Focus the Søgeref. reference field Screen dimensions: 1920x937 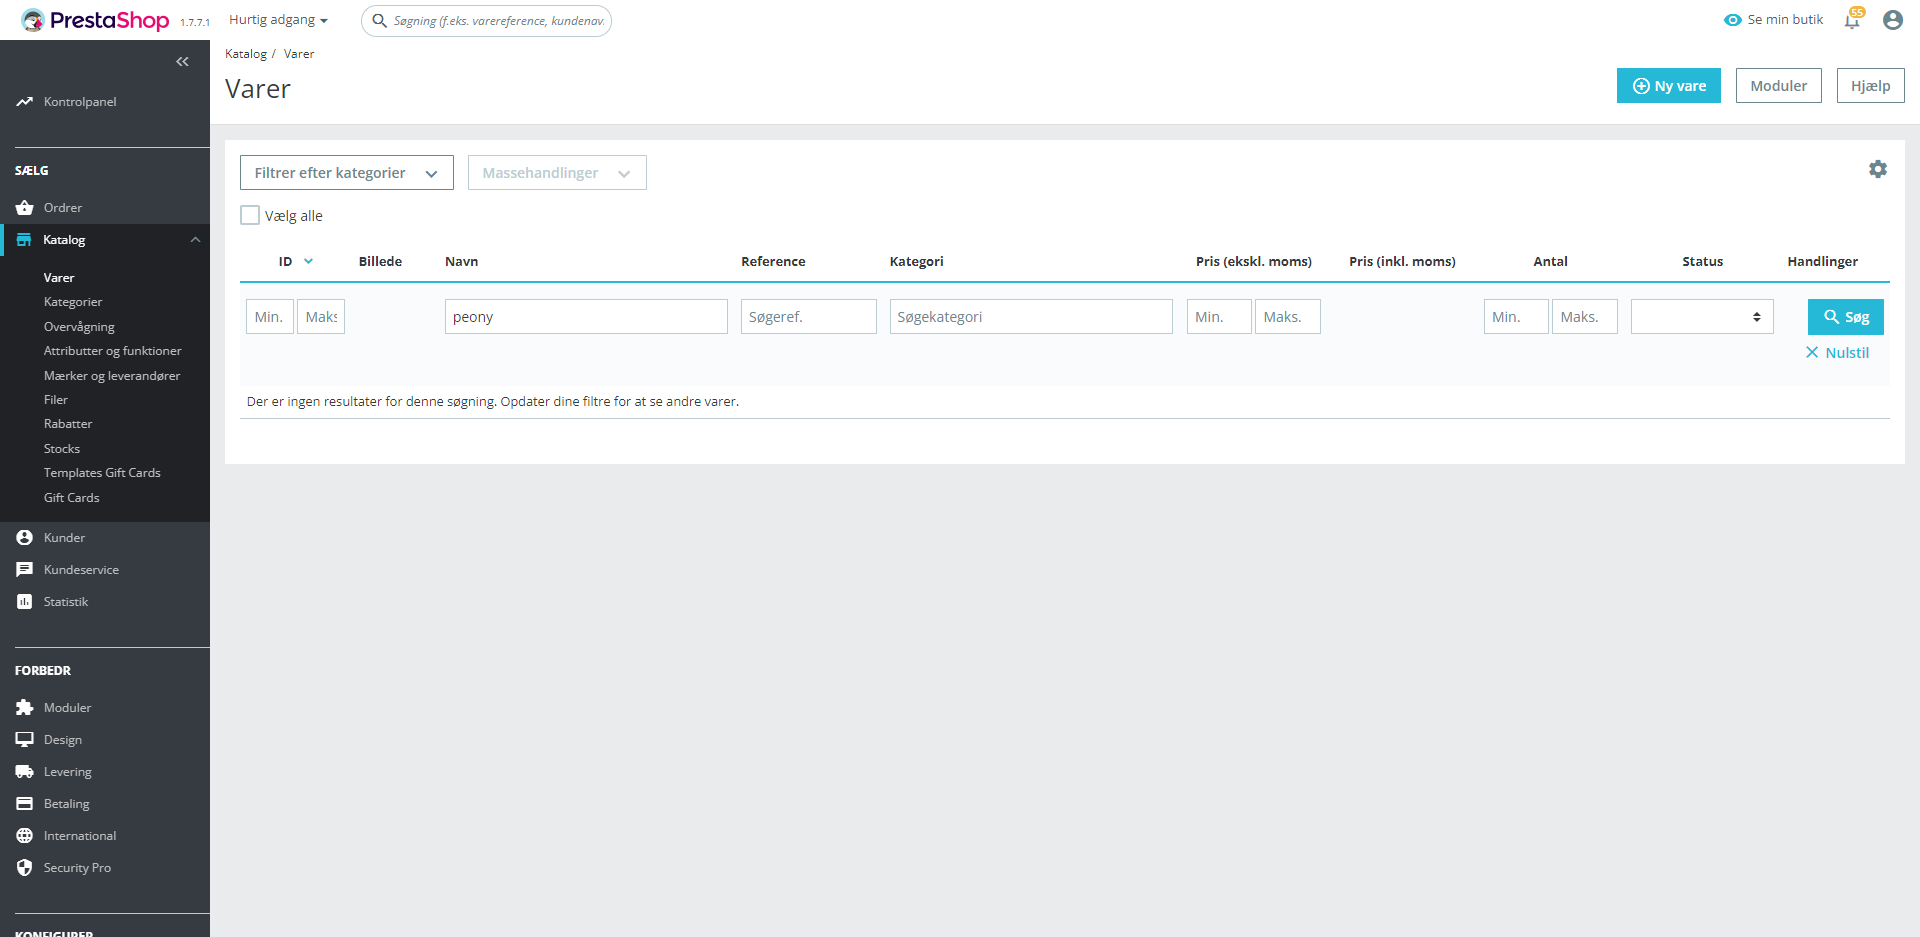(x=809, y=317)
